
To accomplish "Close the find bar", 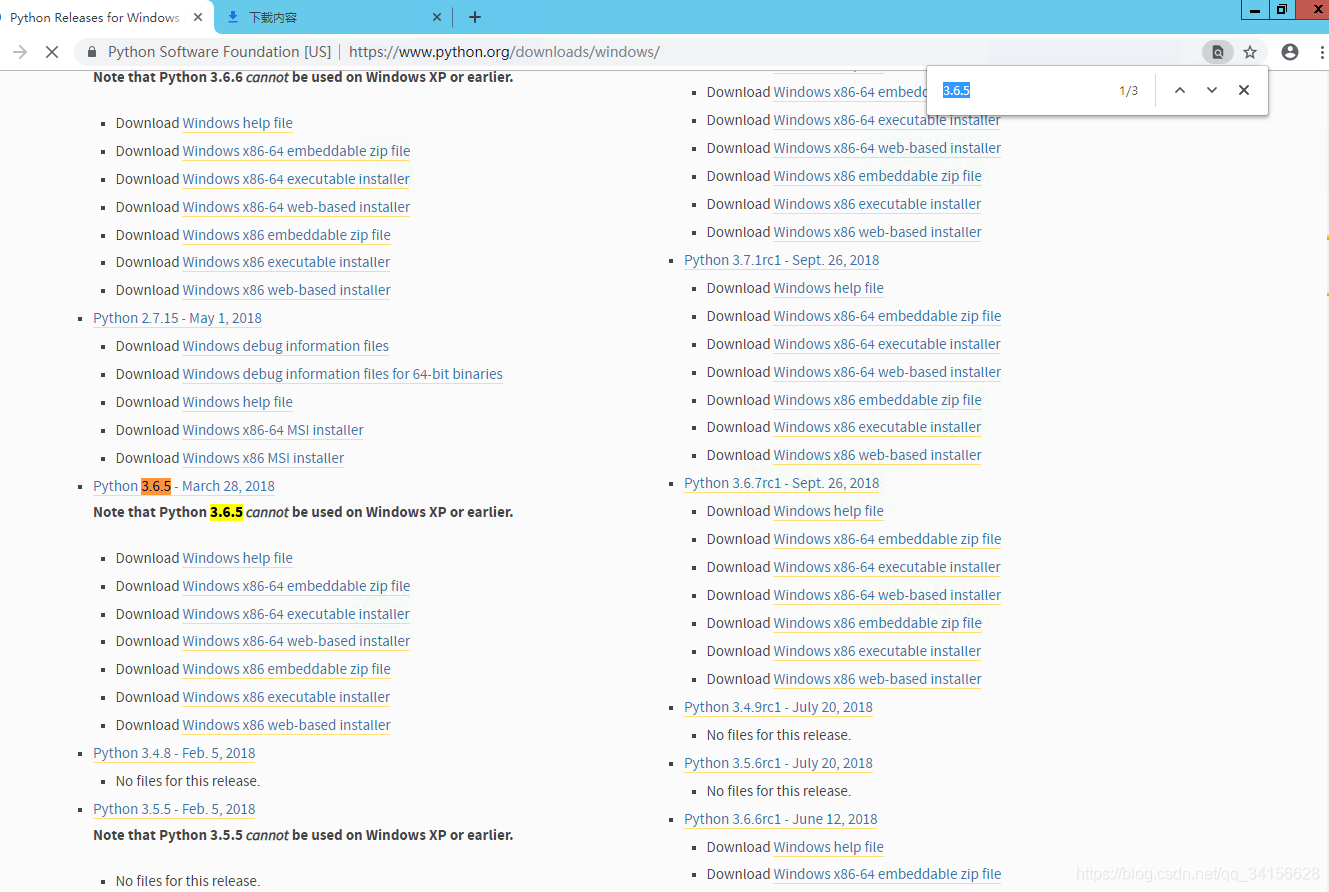I will click(x=1244, y=90).
